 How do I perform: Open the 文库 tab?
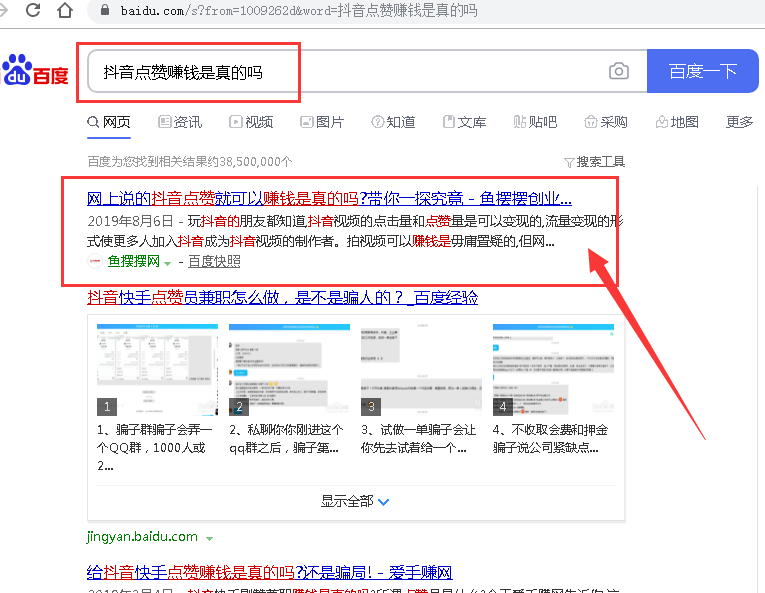tap(464, 122)
